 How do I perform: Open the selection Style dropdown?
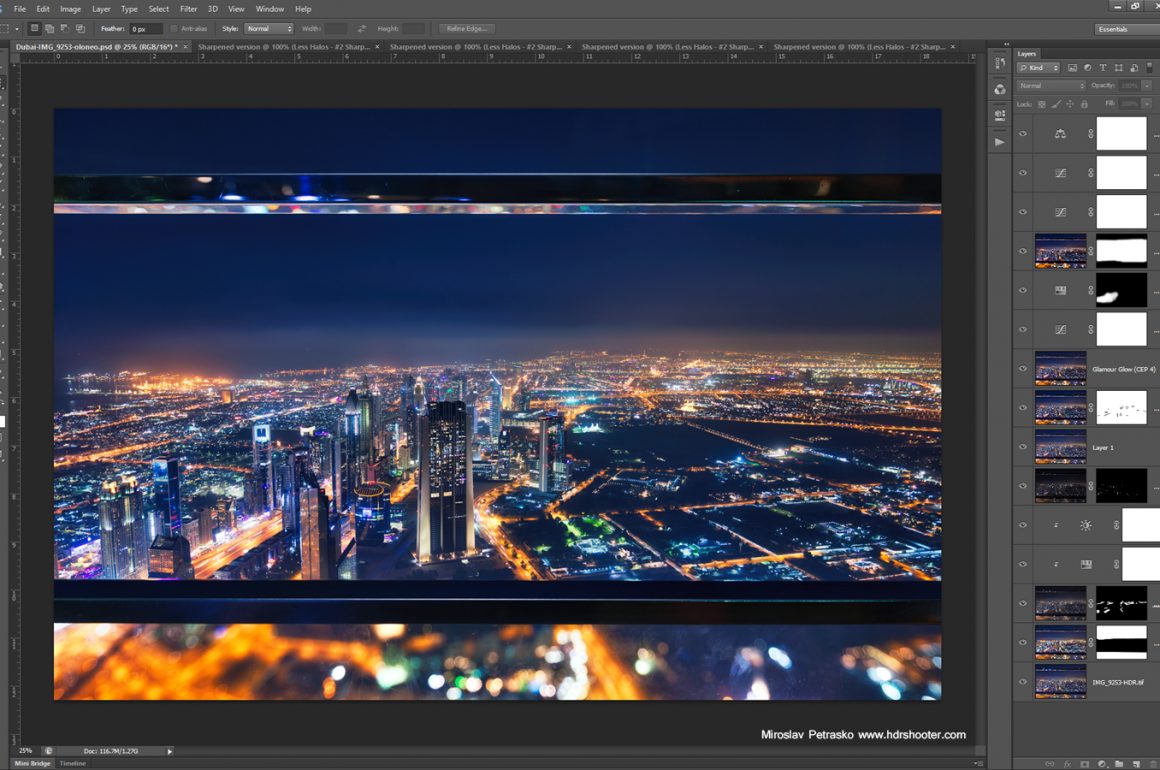click(x=269, y=29)
